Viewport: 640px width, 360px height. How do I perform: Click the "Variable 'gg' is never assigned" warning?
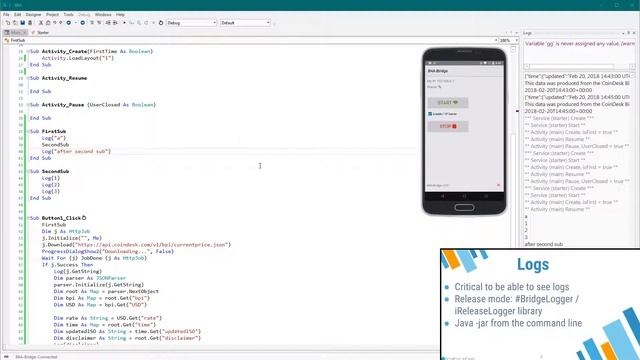pyautogui.click(x=579, y=43)
